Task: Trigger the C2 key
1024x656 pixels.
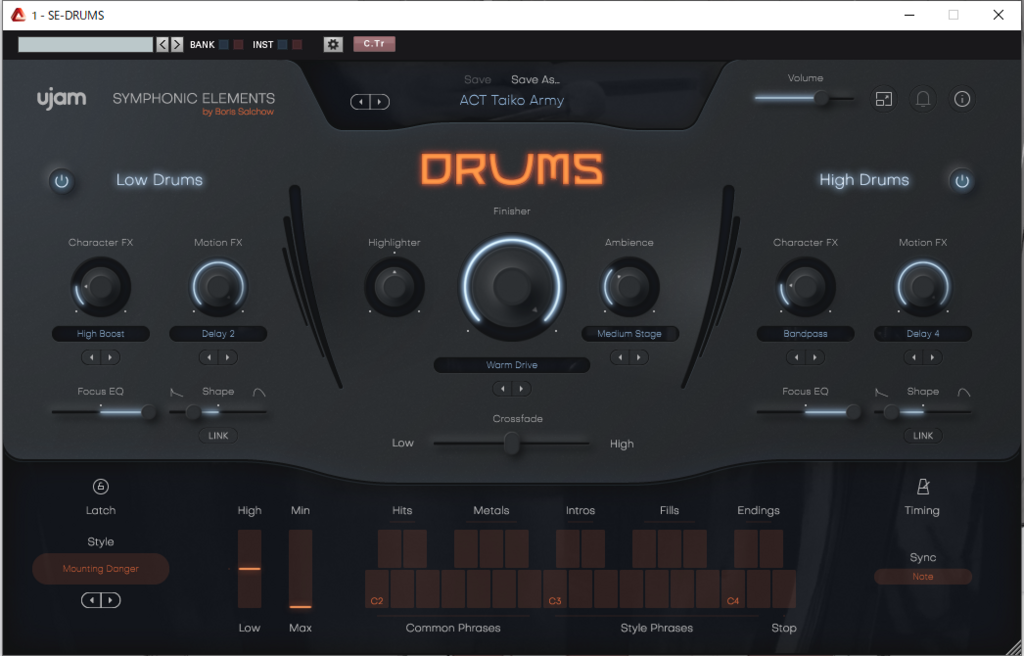Action: click(x=377, y=589)
